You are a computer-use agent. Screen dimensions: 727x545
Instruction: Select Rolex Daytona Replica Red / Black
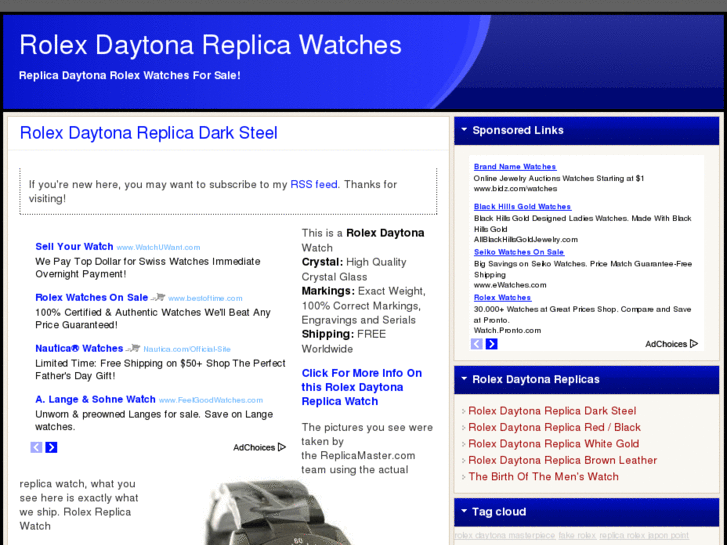click(x=555, y=427)
